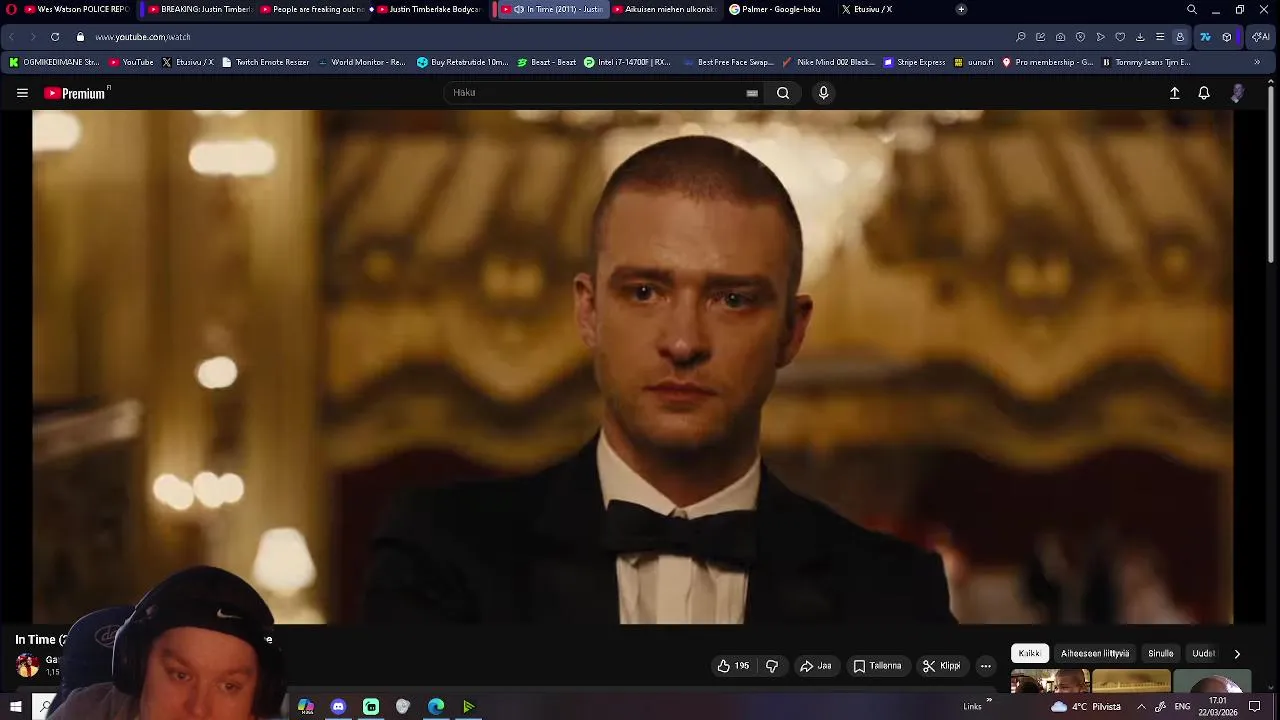Open the OGMIKEDIMANE Str... bookmark
Screen dimensions: 1280x720
pos(54,62)
